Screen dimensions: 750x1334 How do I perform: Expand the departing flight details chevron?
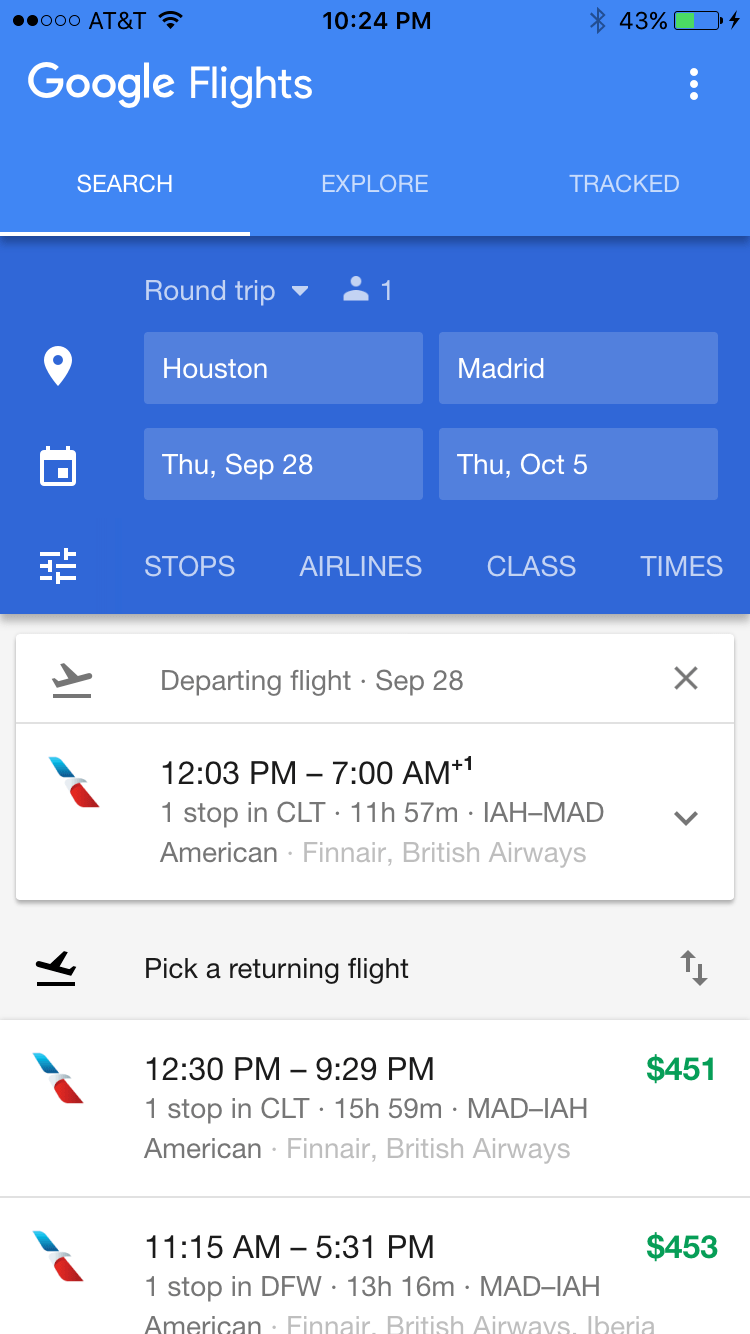click(x=686, y=817)
